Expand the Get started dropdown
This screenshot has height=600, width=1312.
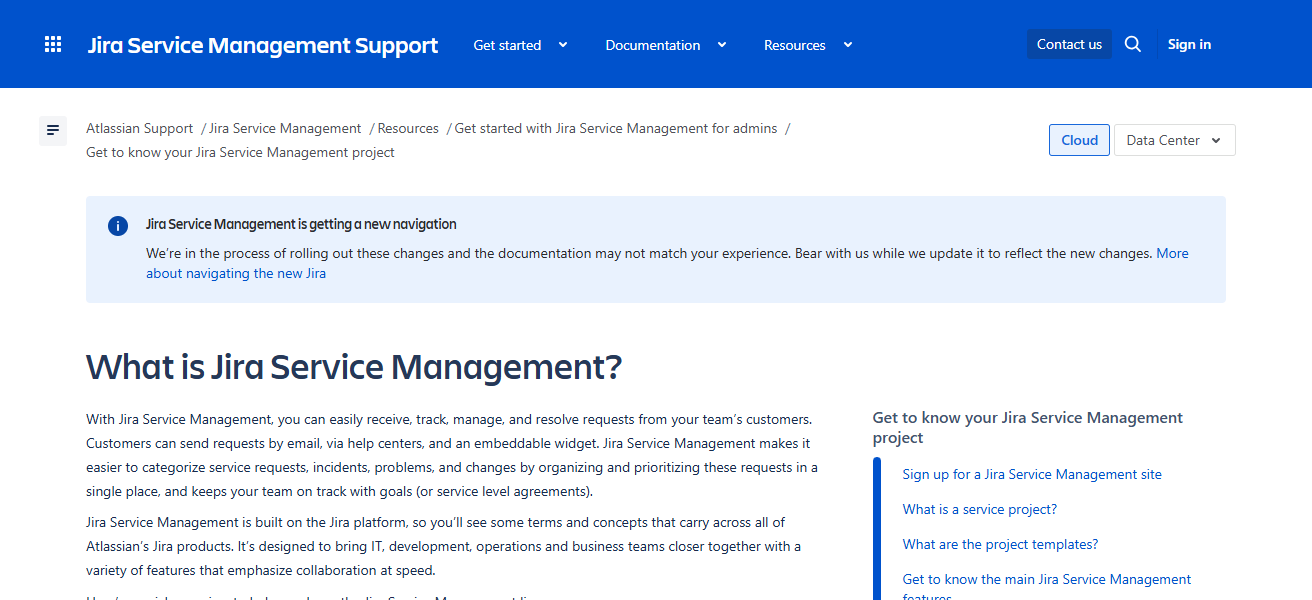coord(519,45)
